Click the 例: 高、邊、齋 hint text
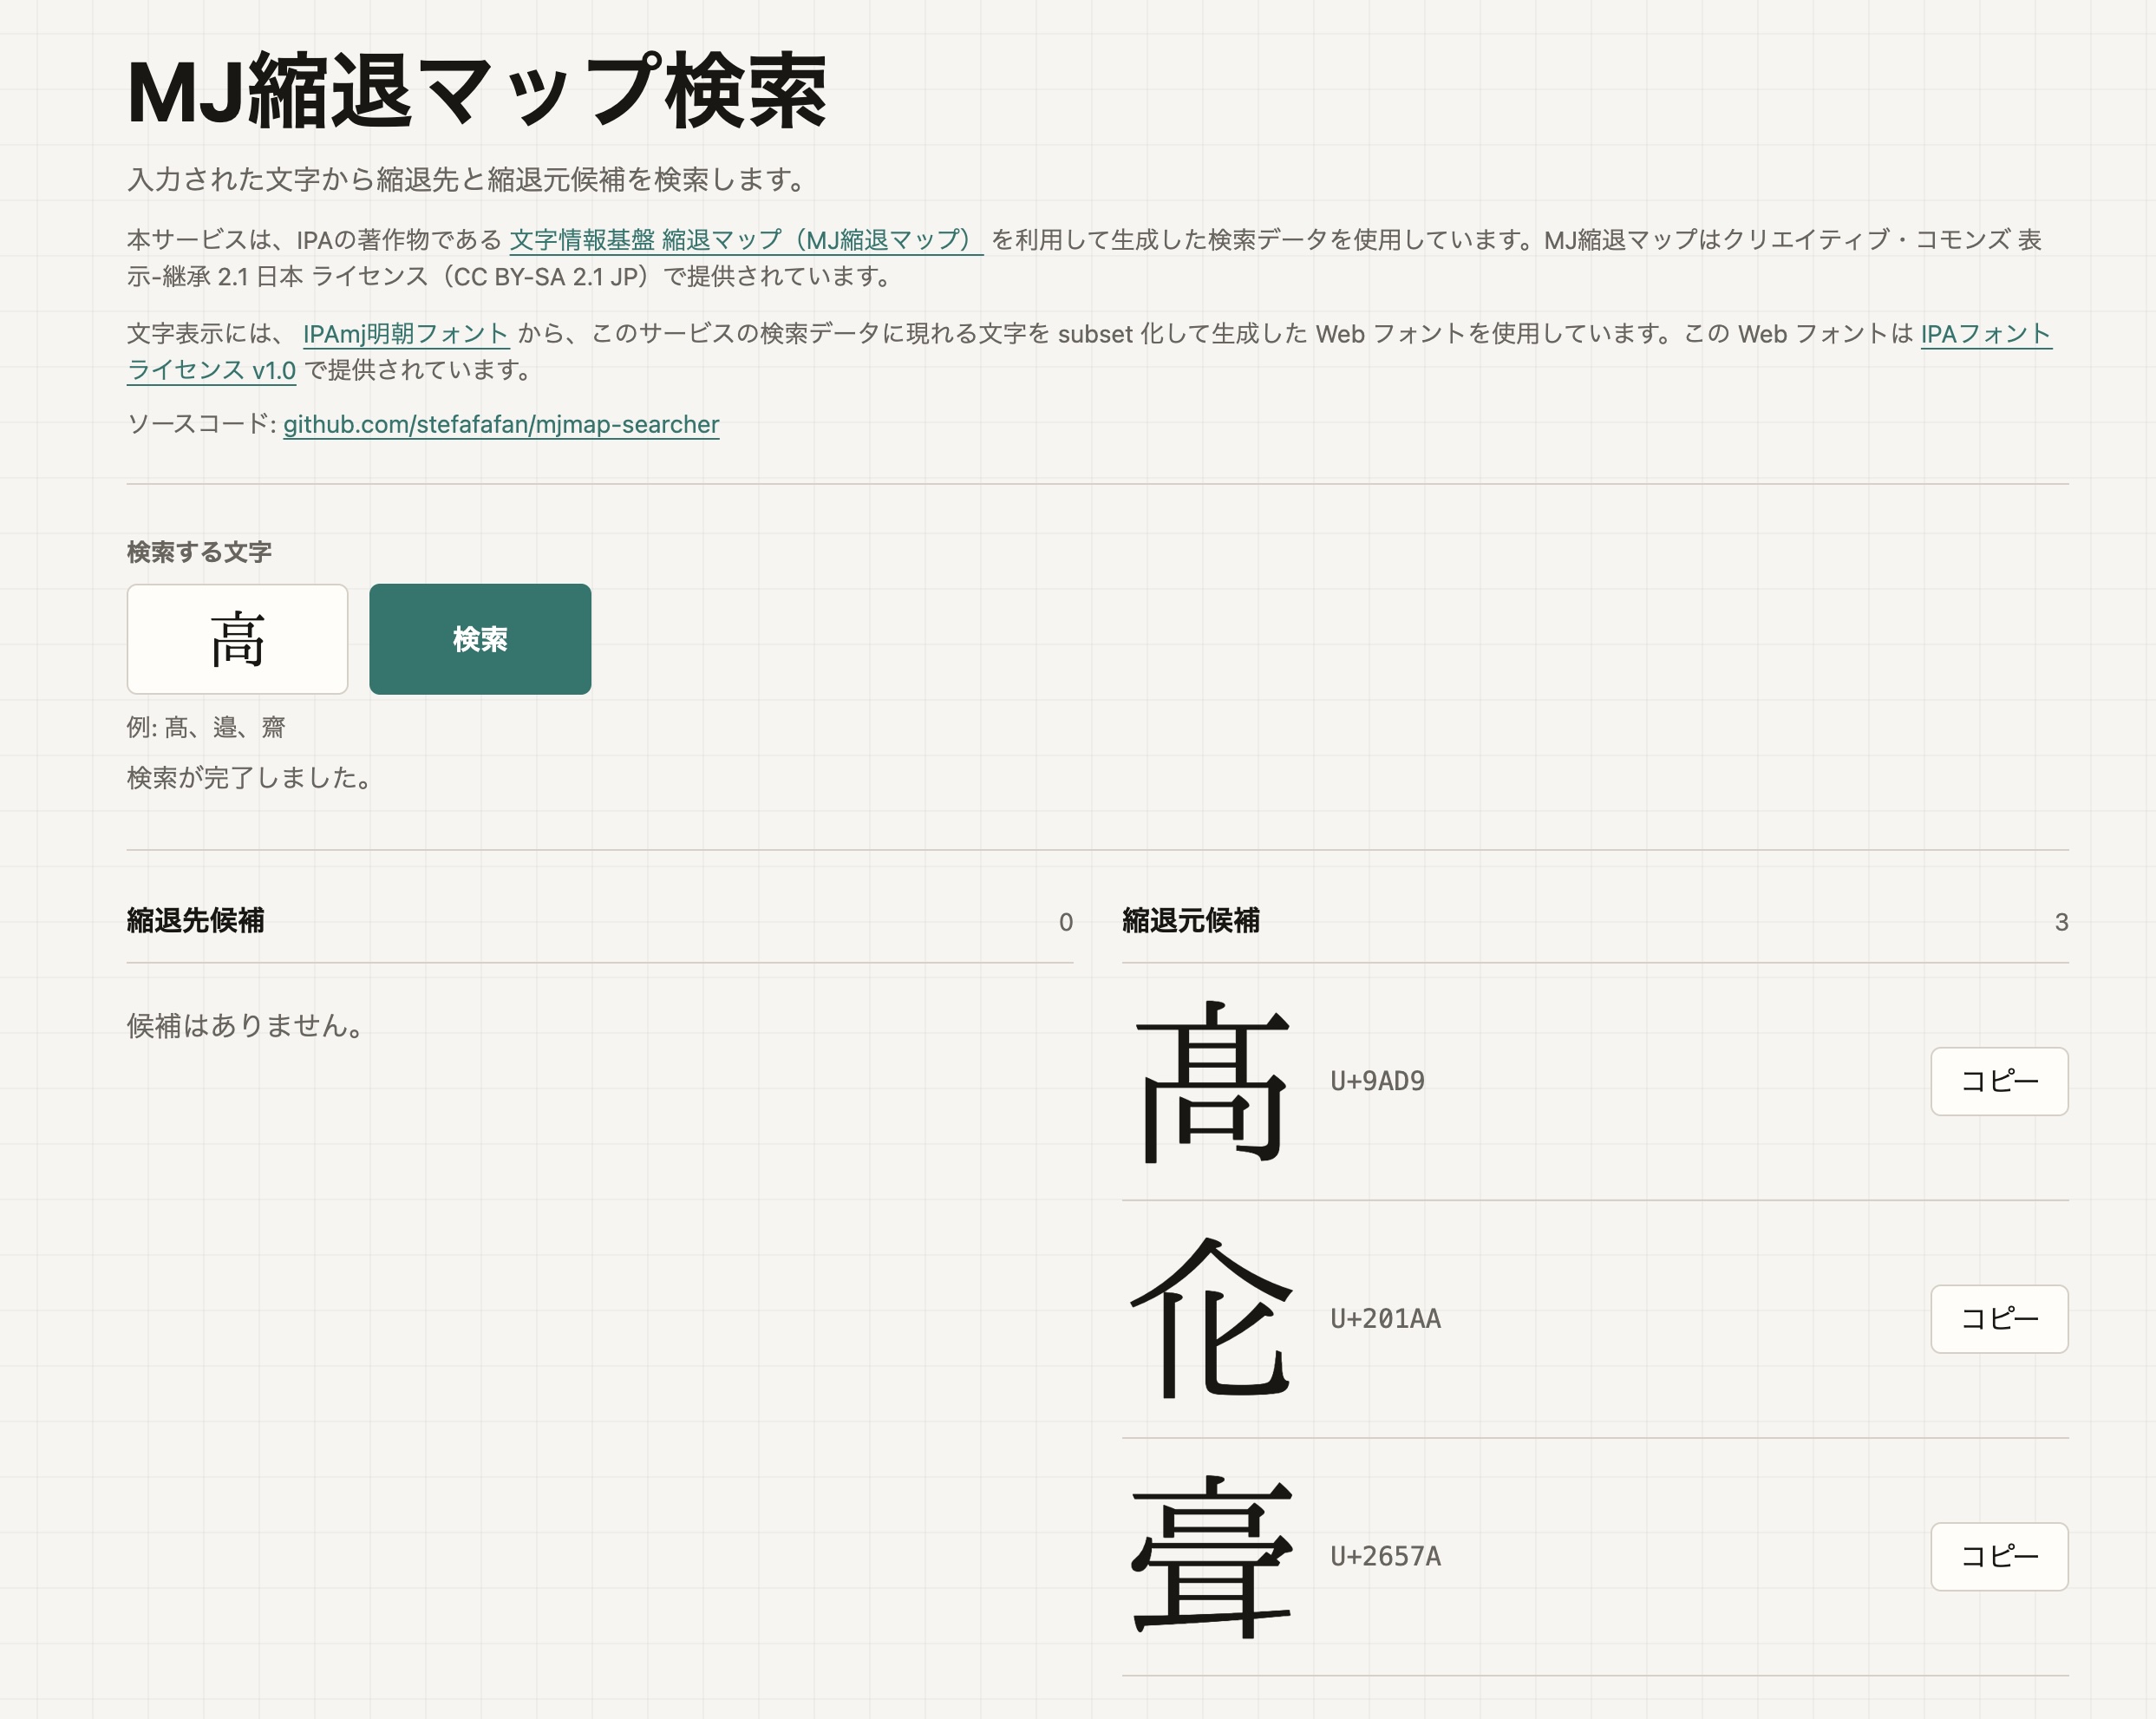The width and height of the screenshot is (2156, 1719). pos(206,727)
